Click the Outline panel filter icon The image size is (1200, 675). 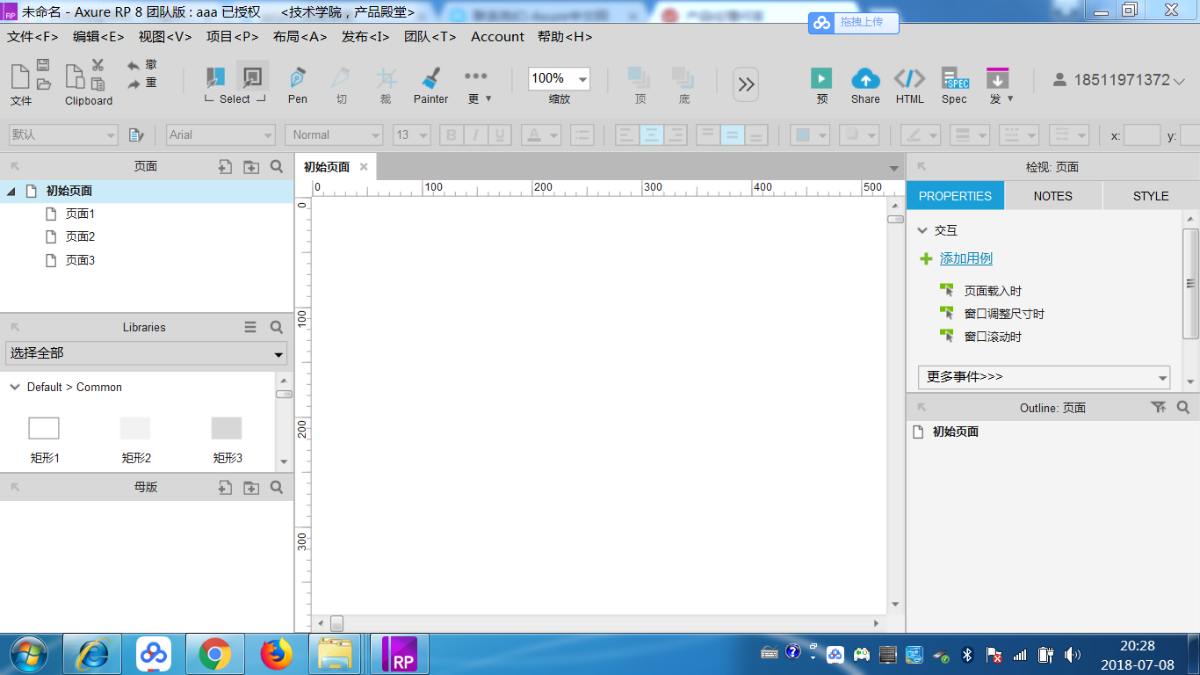pos(1158,407)
